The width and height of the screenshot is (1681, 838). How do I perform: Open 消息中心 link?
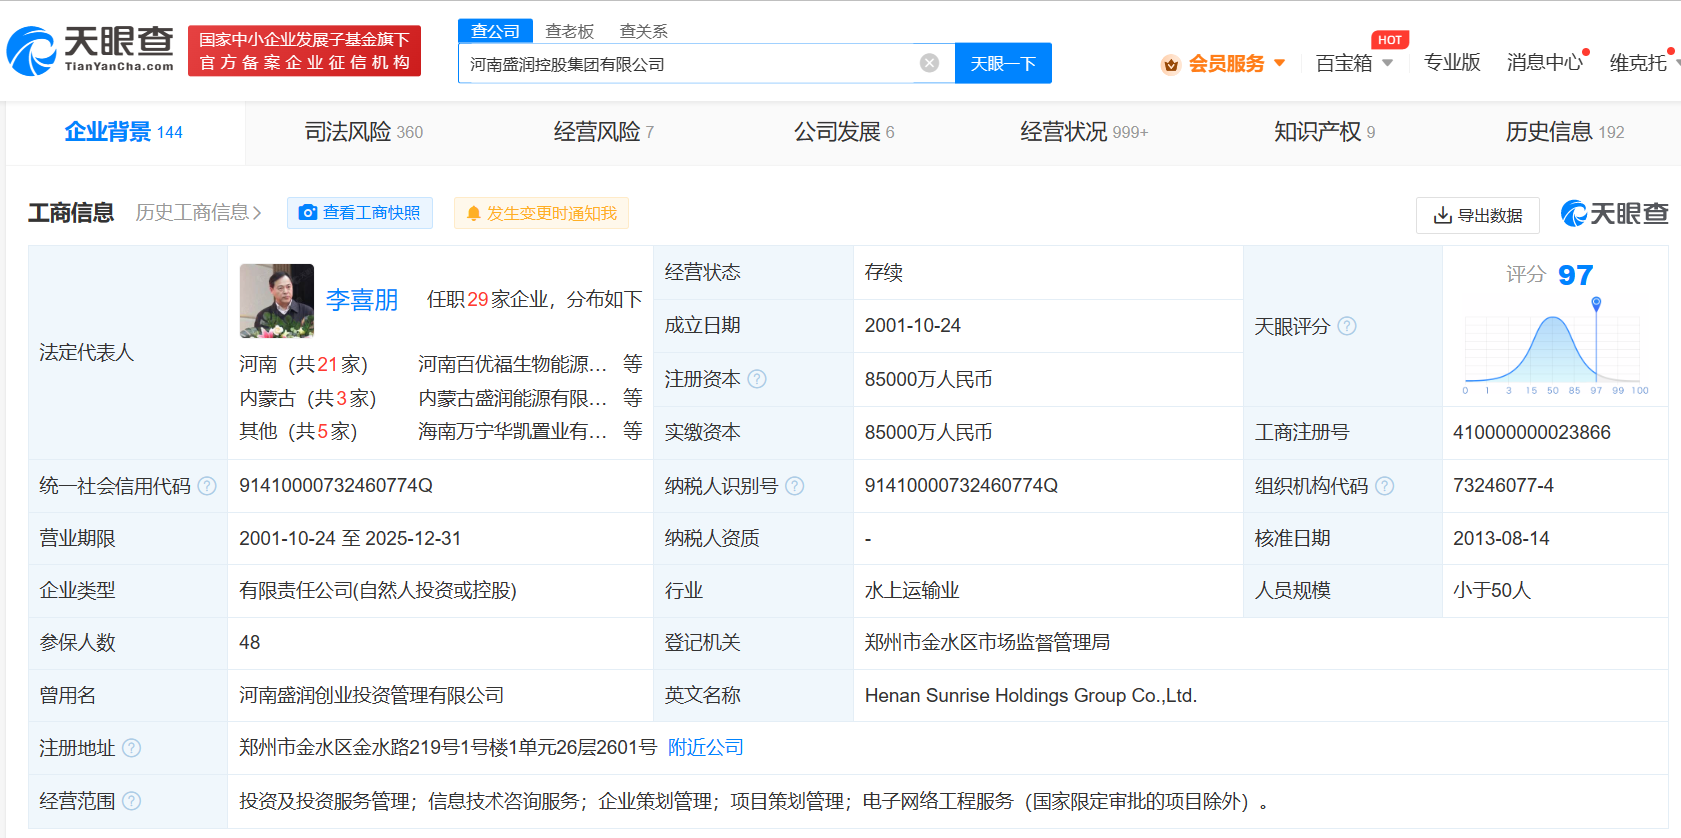(1545, 62)
